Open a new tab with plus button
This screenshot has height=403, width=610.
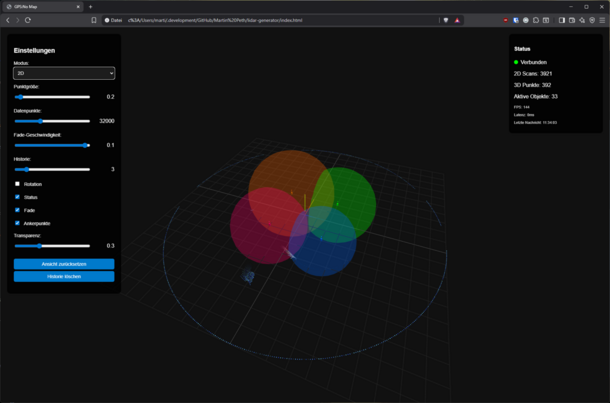(x=91, y=7)
